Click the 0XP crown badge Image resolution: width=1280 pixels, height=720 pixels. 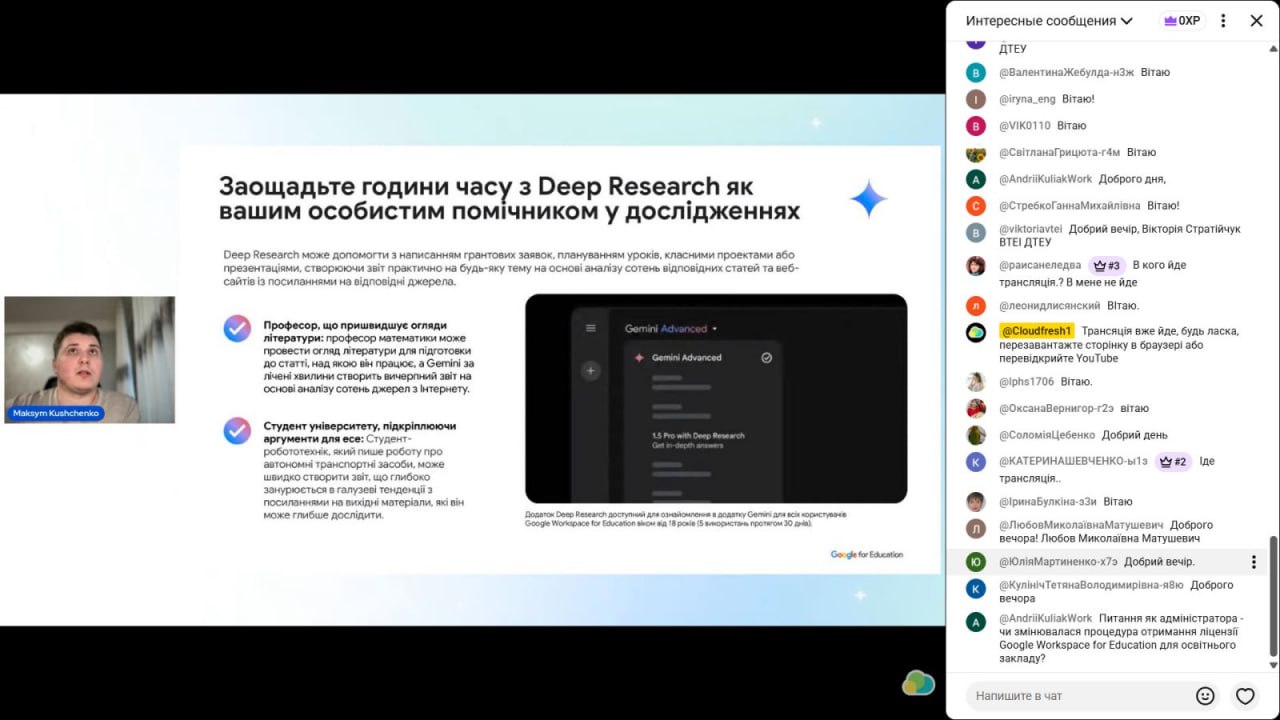tap(1182, 20)
